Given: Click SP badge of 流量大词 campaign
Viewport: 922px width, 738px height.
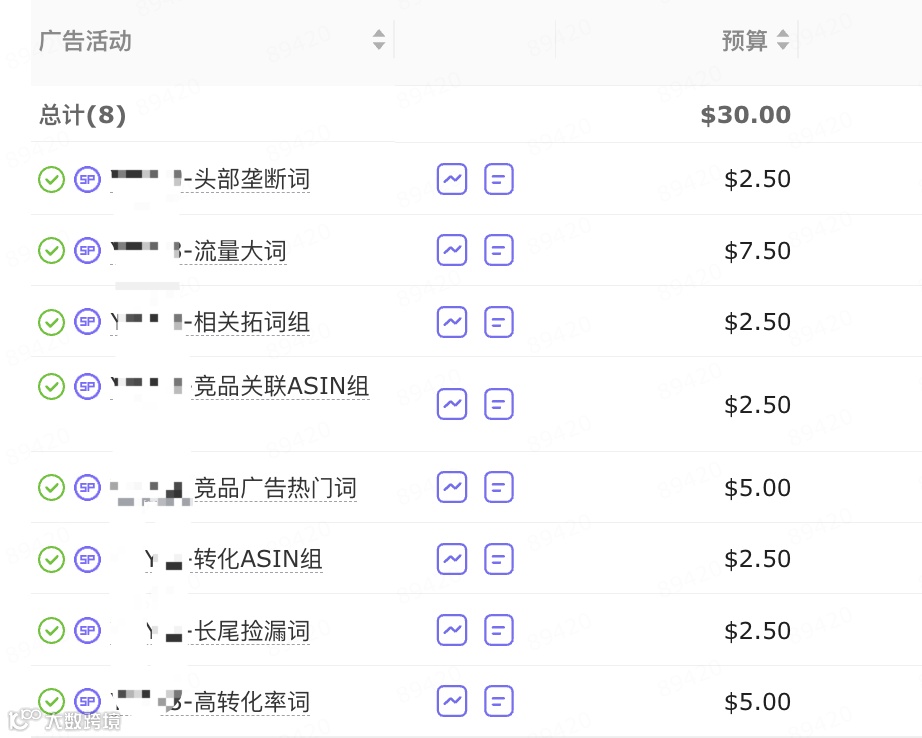Looking at the screenshot, I should [87, 251].
